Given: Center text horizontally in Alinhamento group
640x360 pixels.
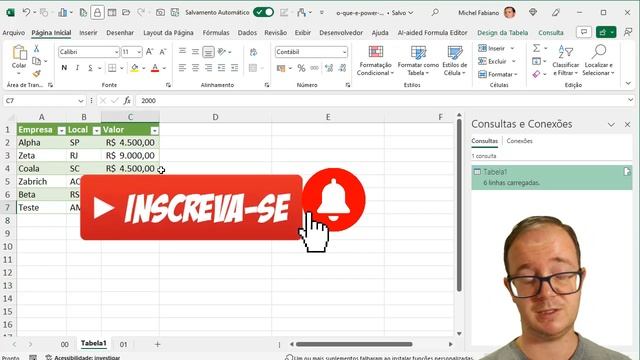Looking at the screenshot, I should [195, 68].
